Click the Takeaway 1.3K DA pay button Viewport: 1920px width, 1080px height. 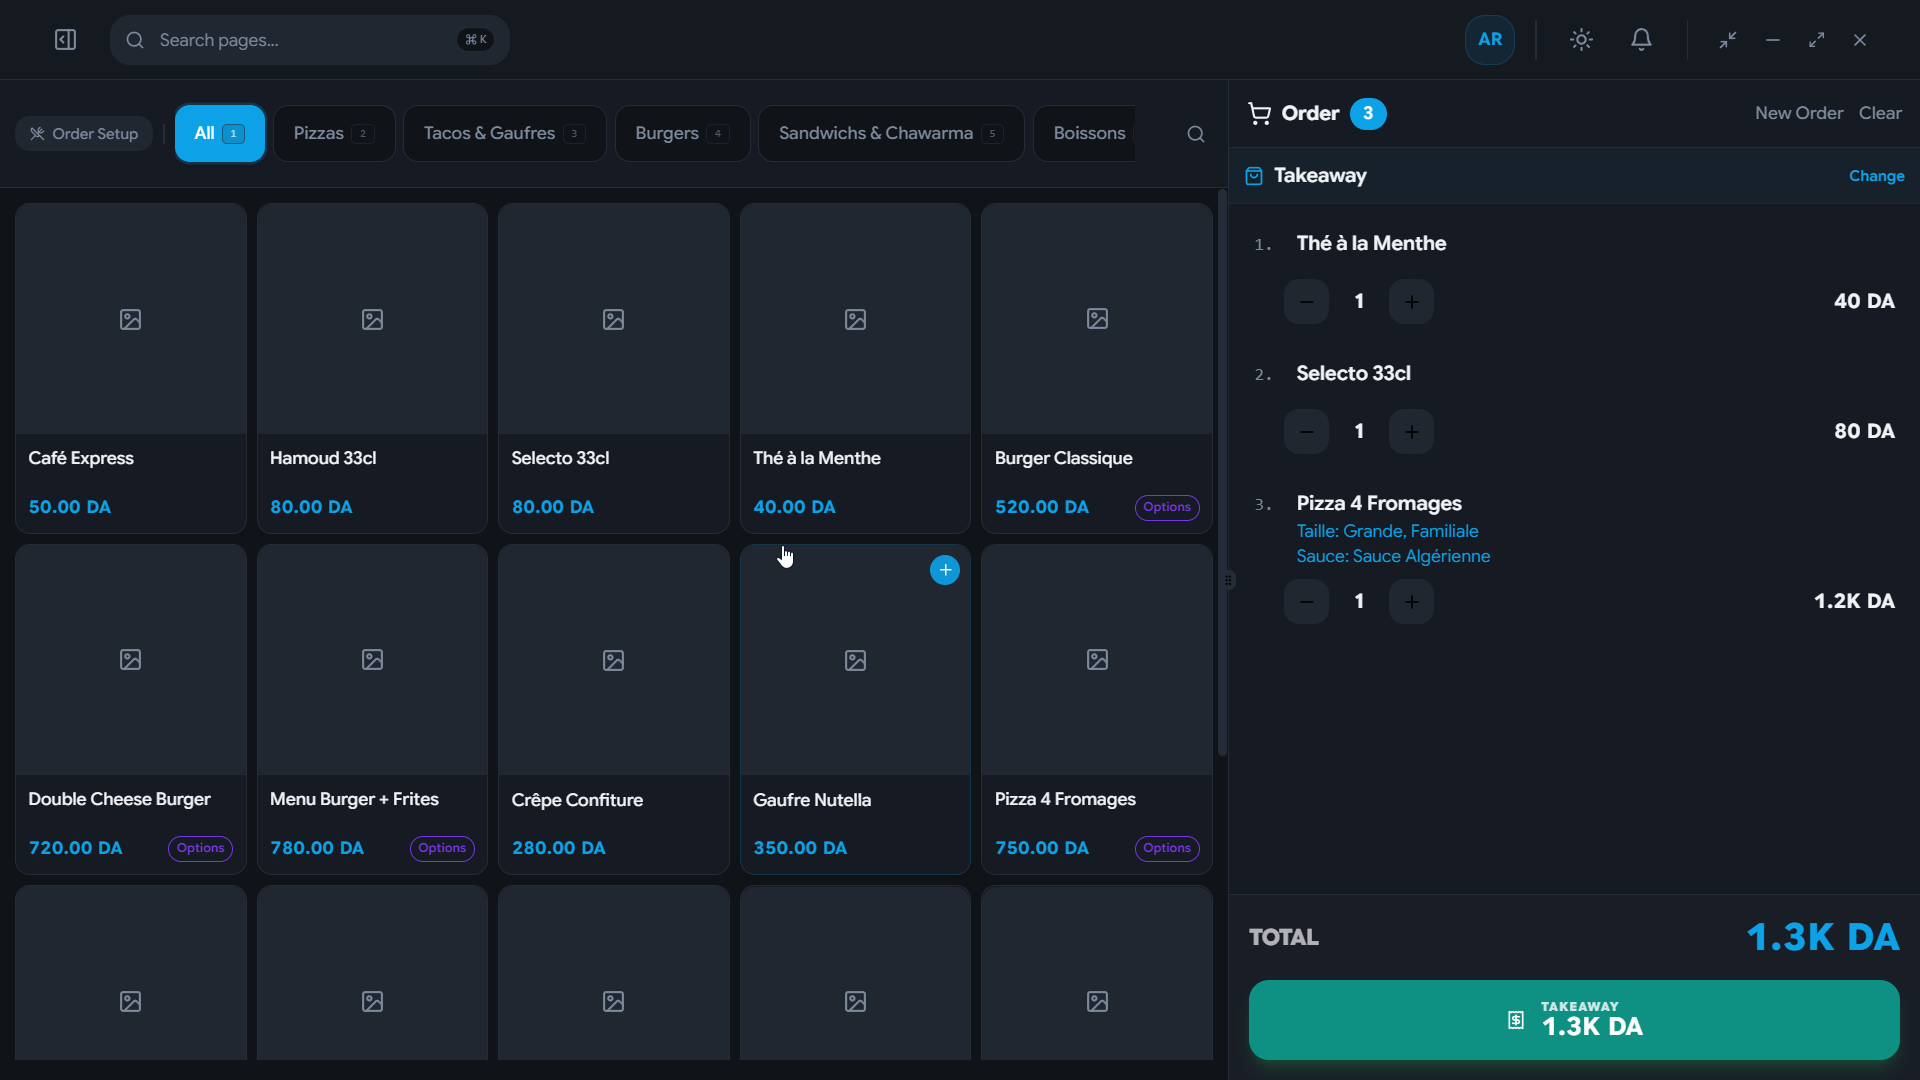[1574, 1020]
